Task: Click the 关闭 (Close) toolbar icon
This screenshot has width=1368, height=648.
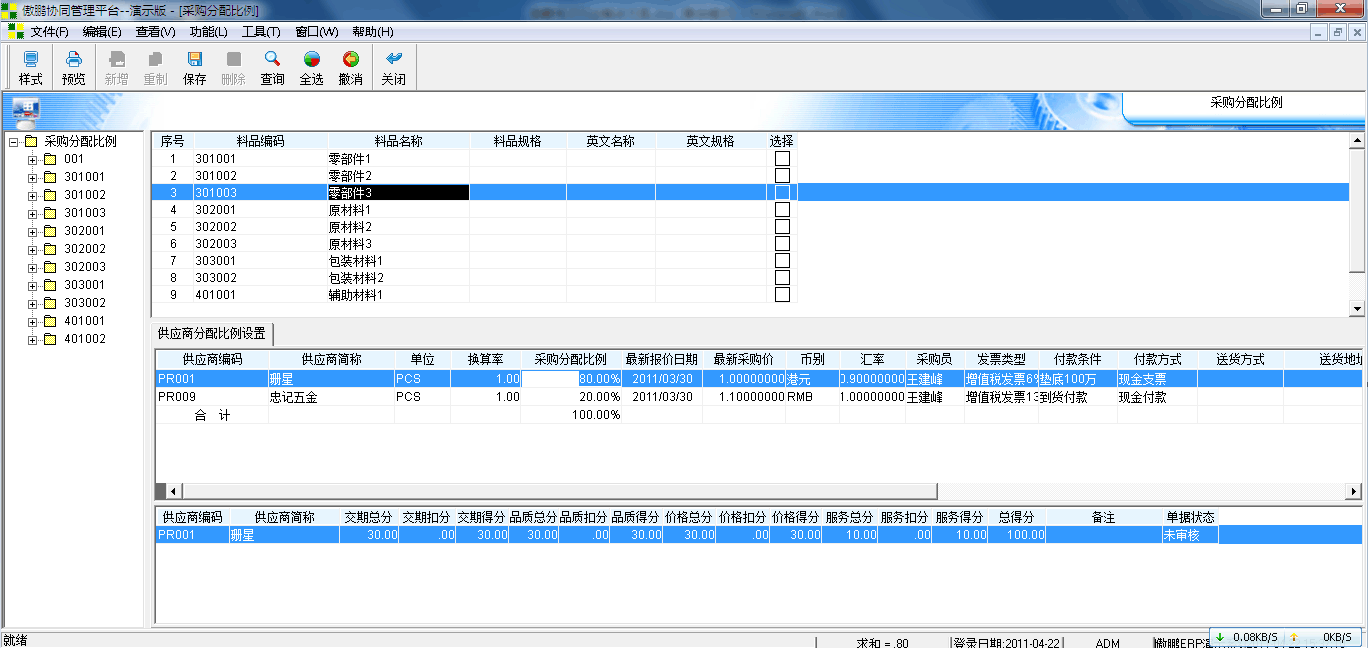Action: click(x=393, y=67)
